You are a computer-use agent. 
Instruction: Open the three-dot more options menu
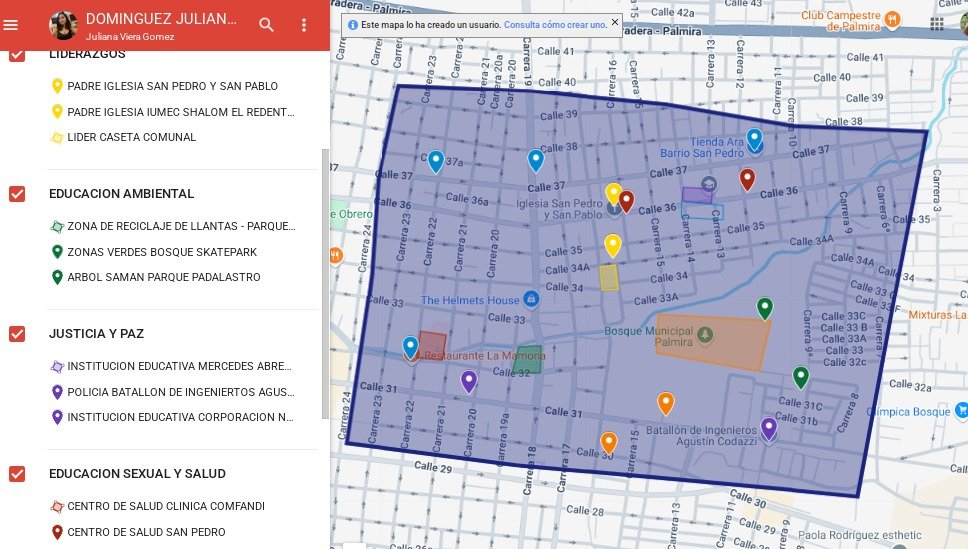pyautogui.click(x=304, y=25)
